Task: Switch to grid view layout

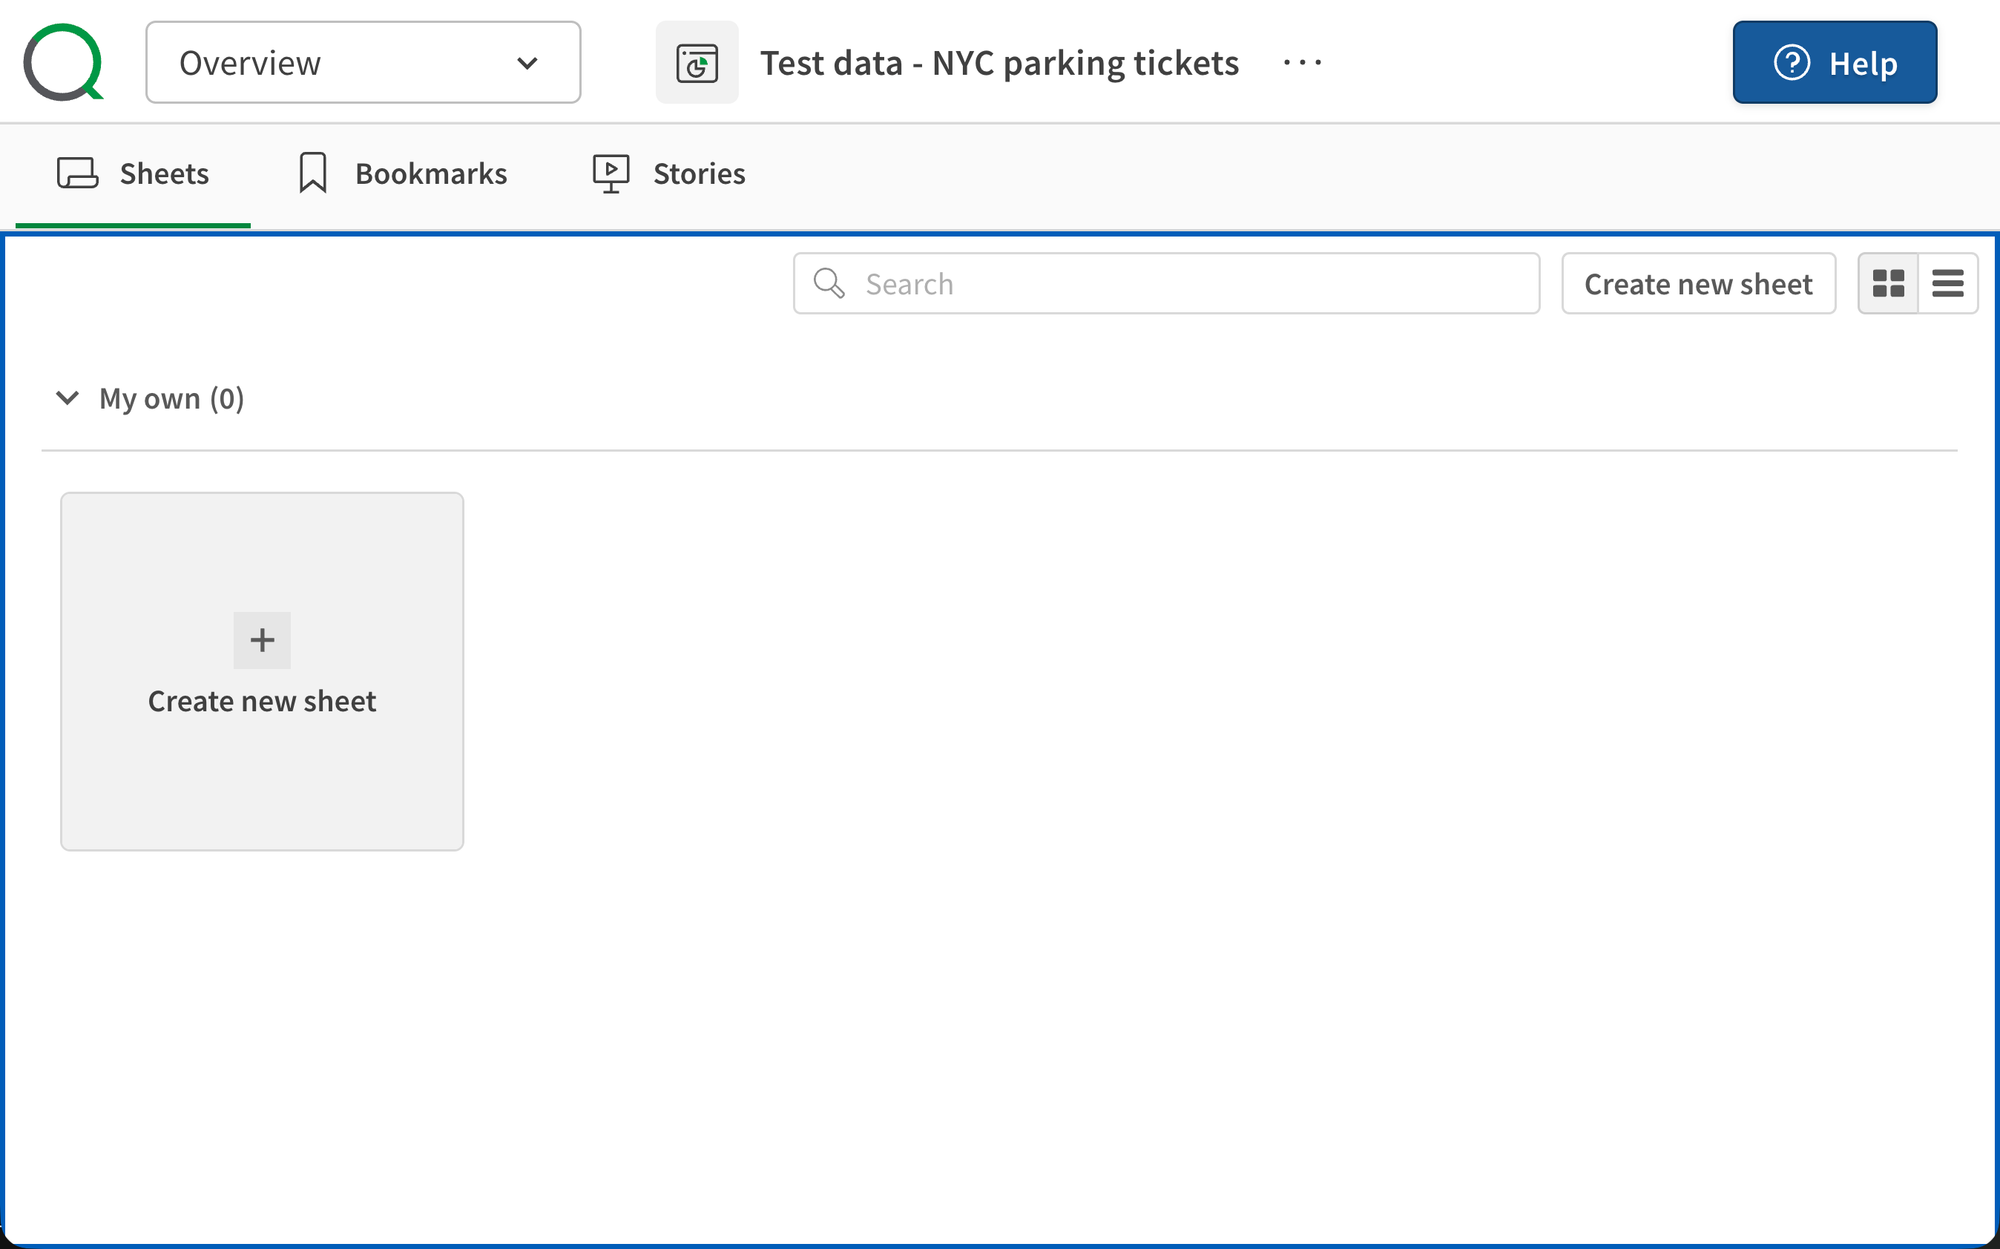Action: [x=1888, y=284]
